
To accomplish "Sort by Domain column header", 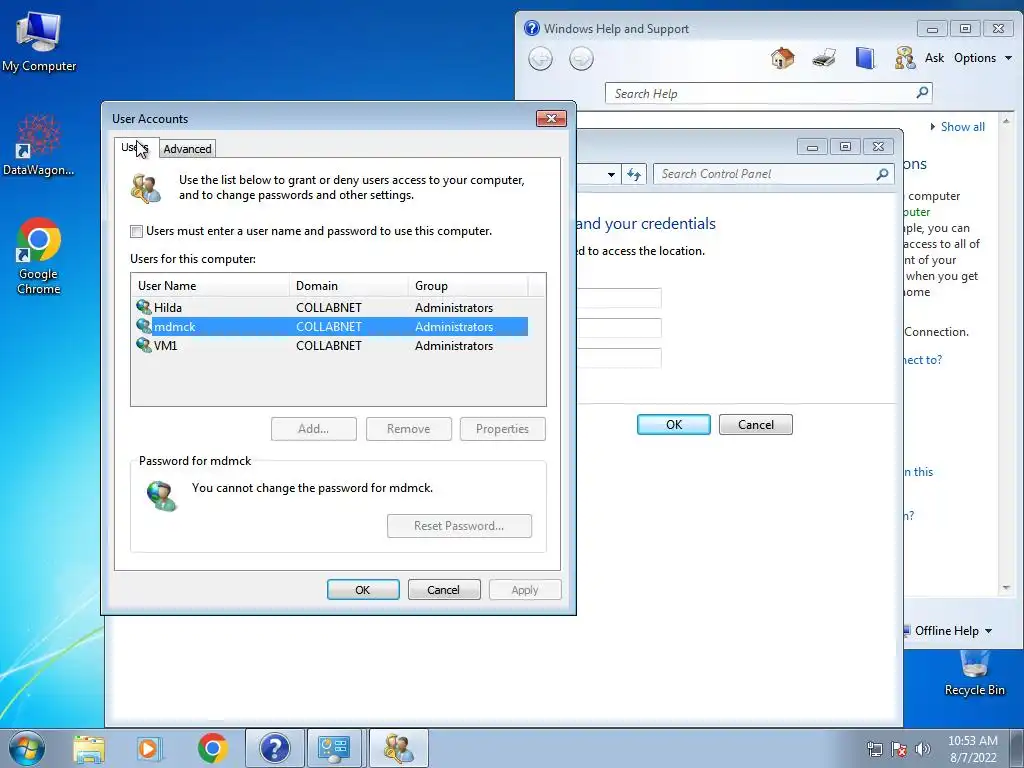I will tap(348, 285).
